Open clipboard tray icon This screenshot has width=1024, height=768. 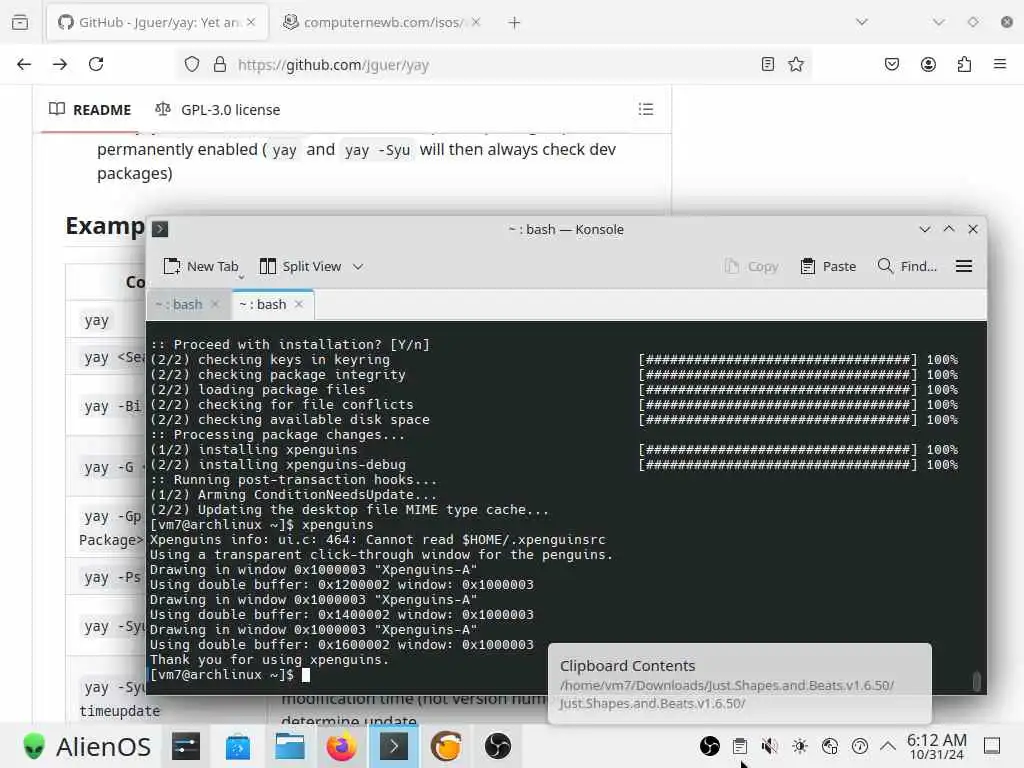740,746
